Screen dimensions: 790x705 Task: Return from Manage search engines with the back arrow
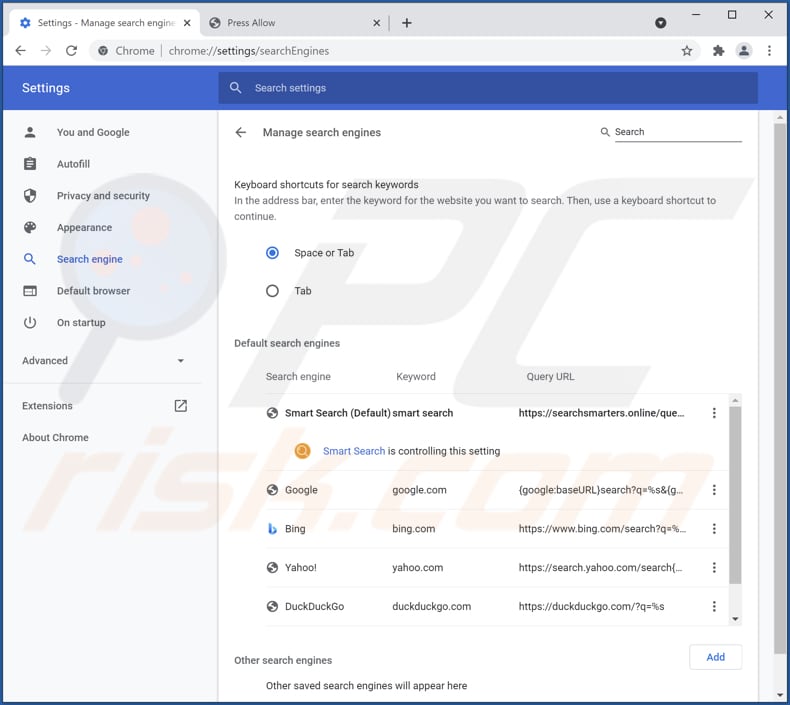coord(241,133)
